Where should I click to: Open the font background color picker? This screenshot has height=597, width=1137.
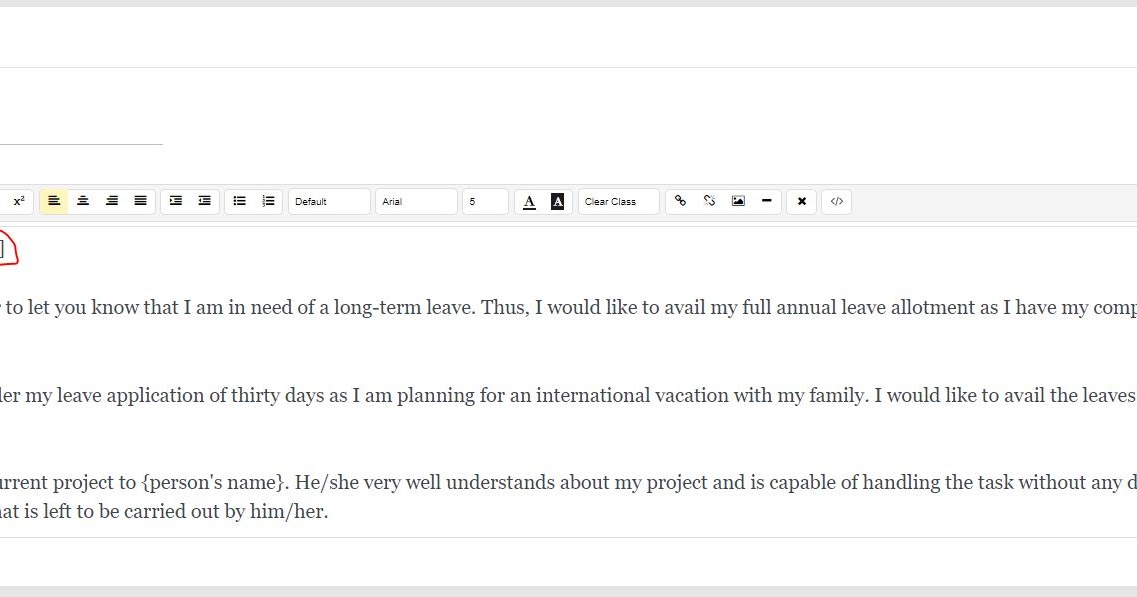(x=557, y=201)
